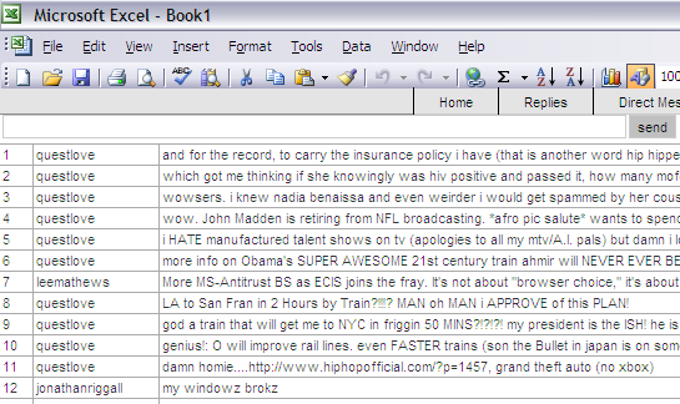
Task: Click the send button
Action: [652, 127]
